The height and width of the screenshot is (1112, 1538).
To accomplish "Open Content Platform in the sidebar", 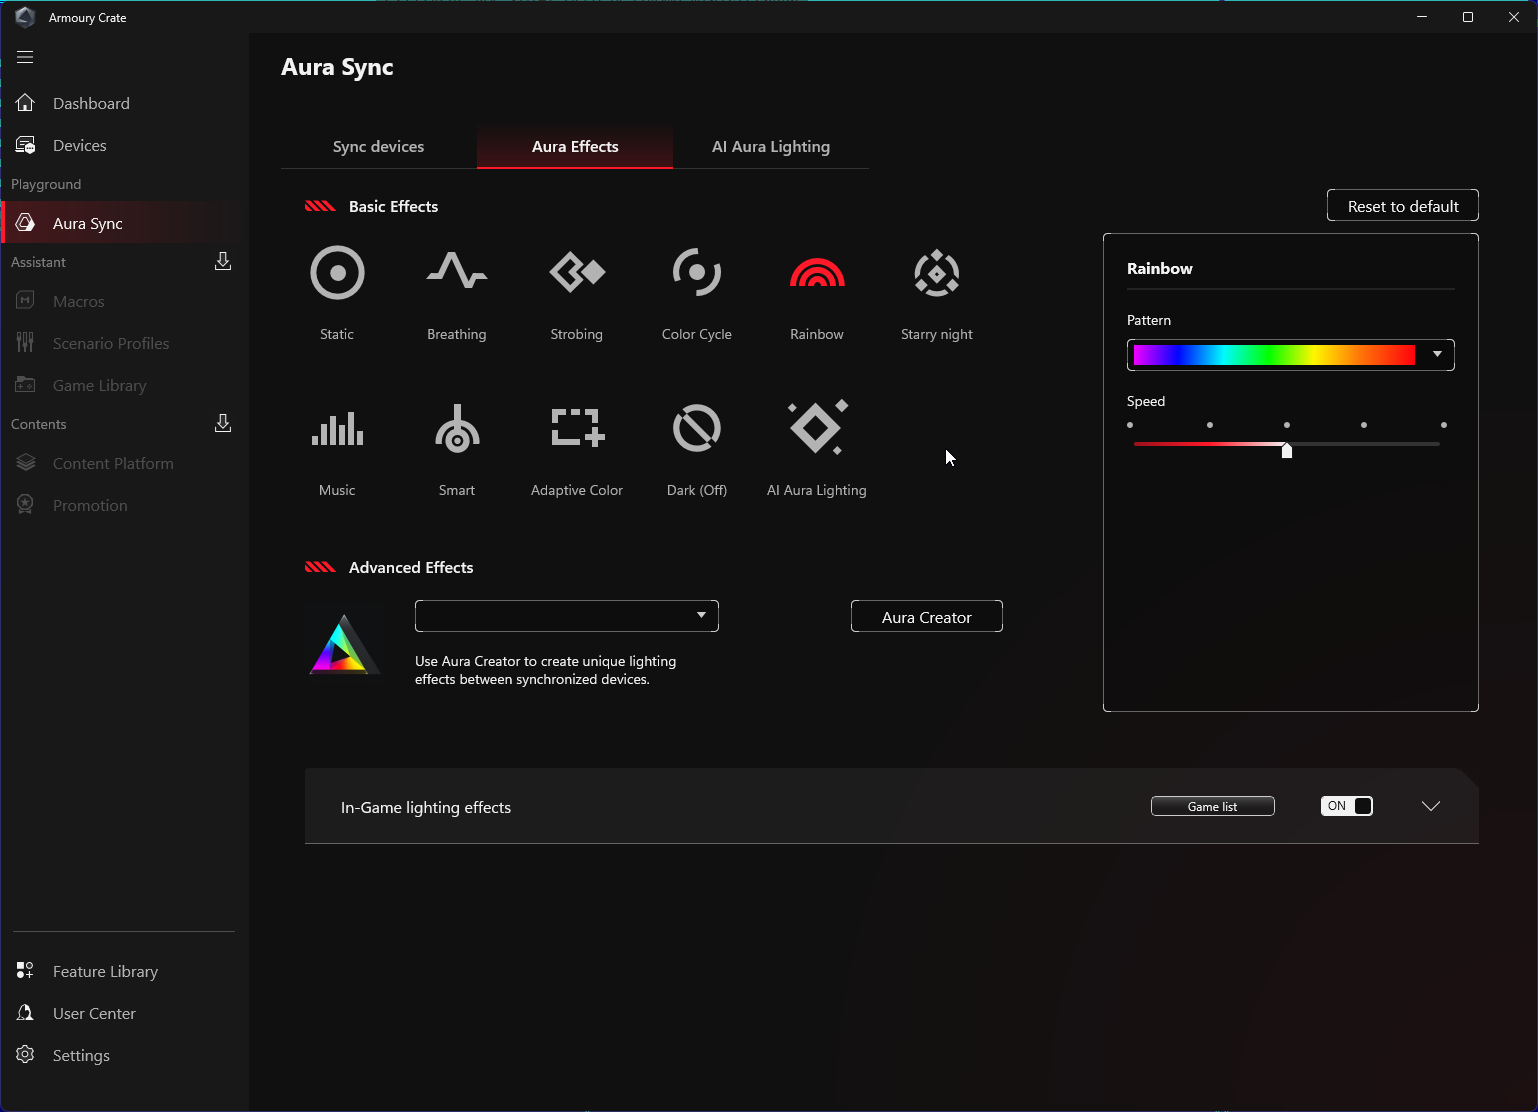I will coord(124,463).
